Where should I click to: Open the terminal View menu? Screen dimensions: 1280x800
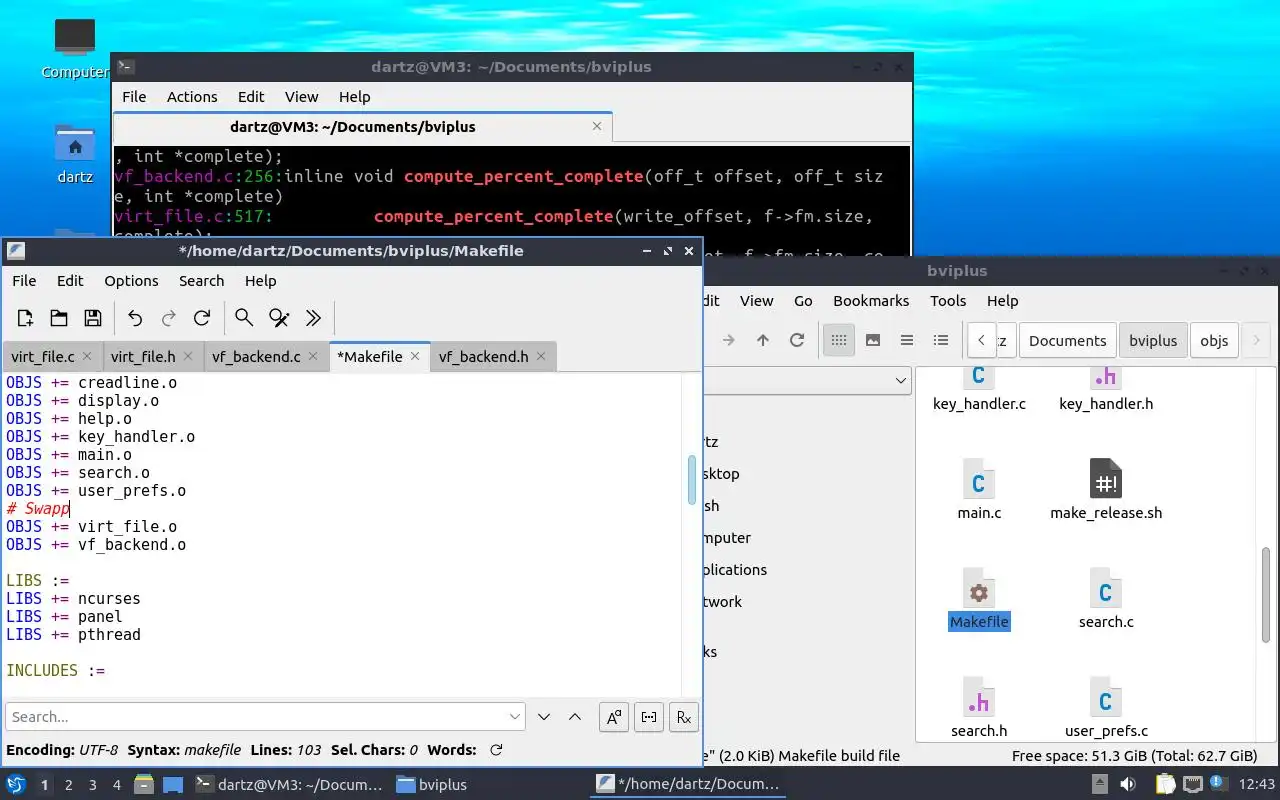pyautogui.click(x=301, y=97)
